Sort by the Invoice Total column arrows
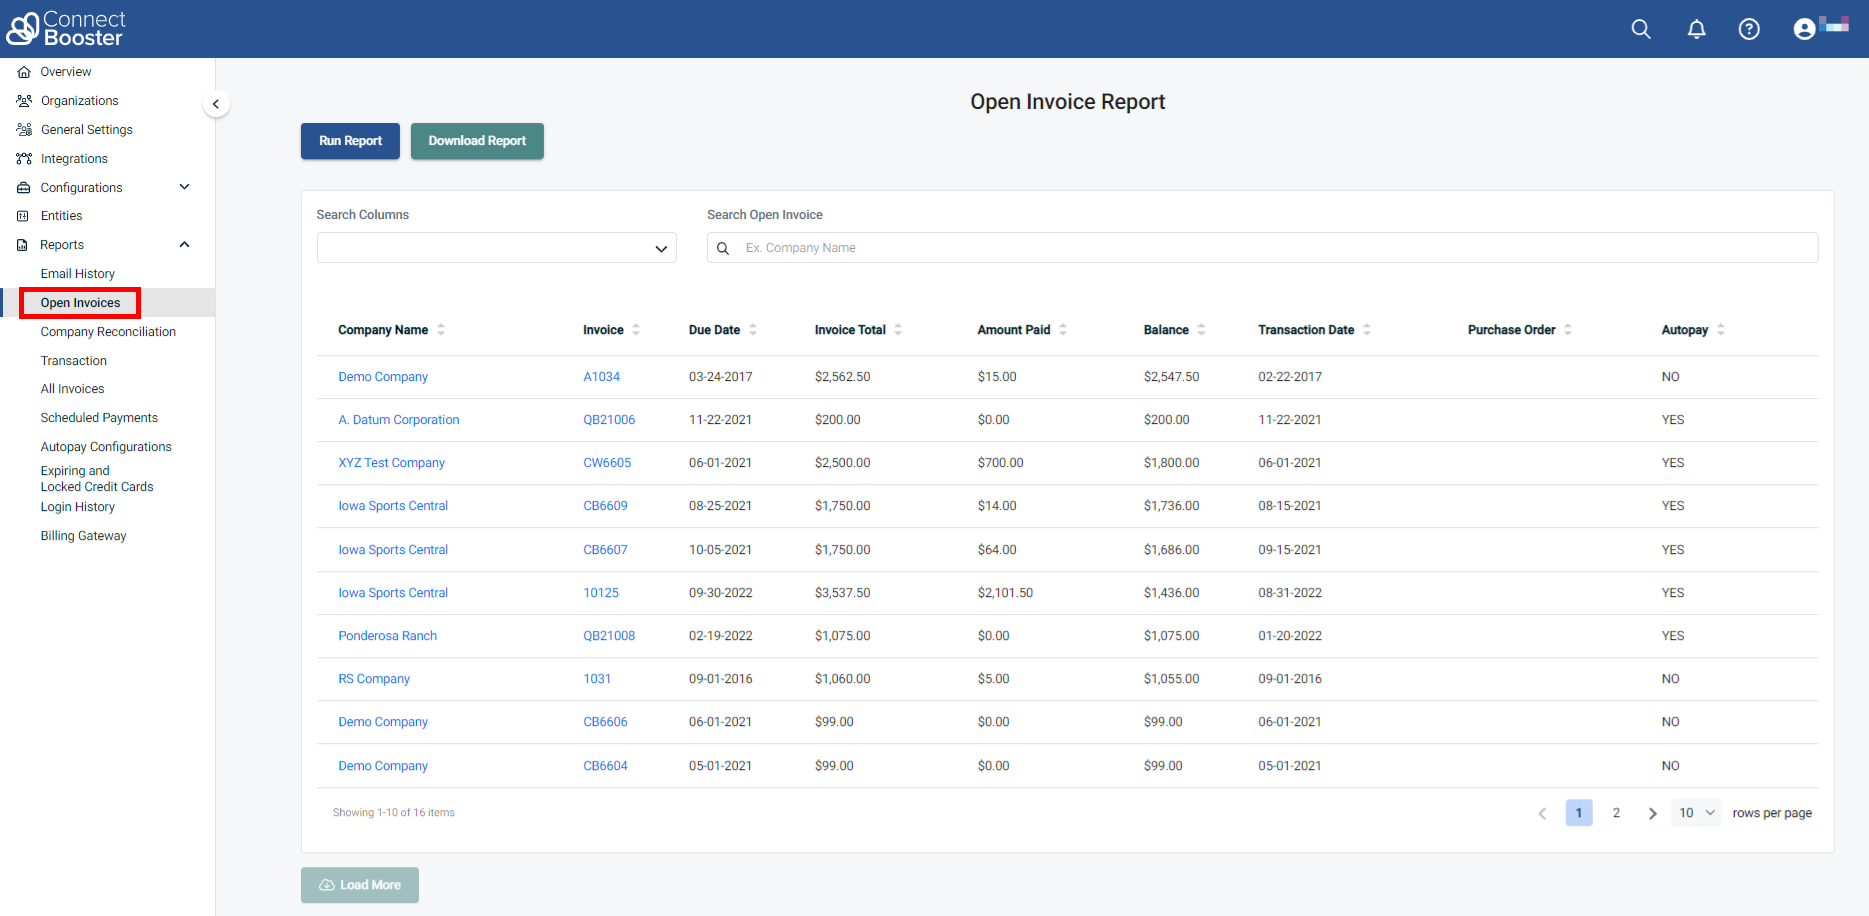 click(898, 330)
